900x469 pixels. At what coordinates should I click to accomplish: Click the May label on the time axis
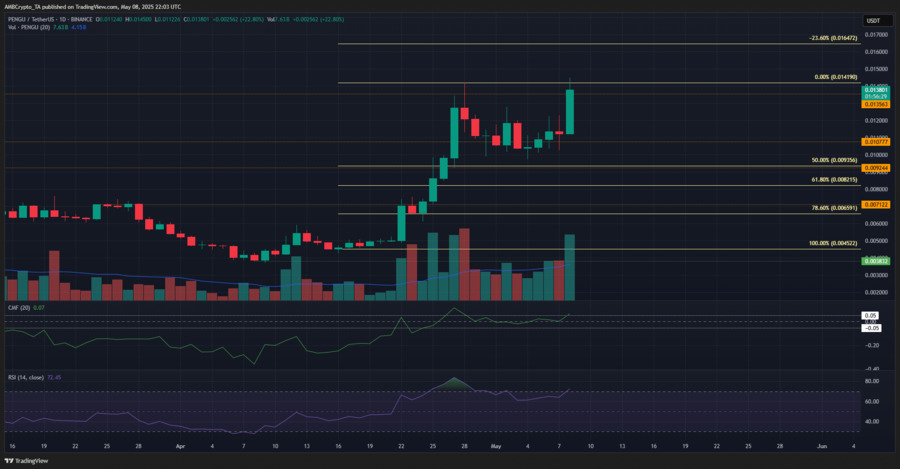coord(496,446)
